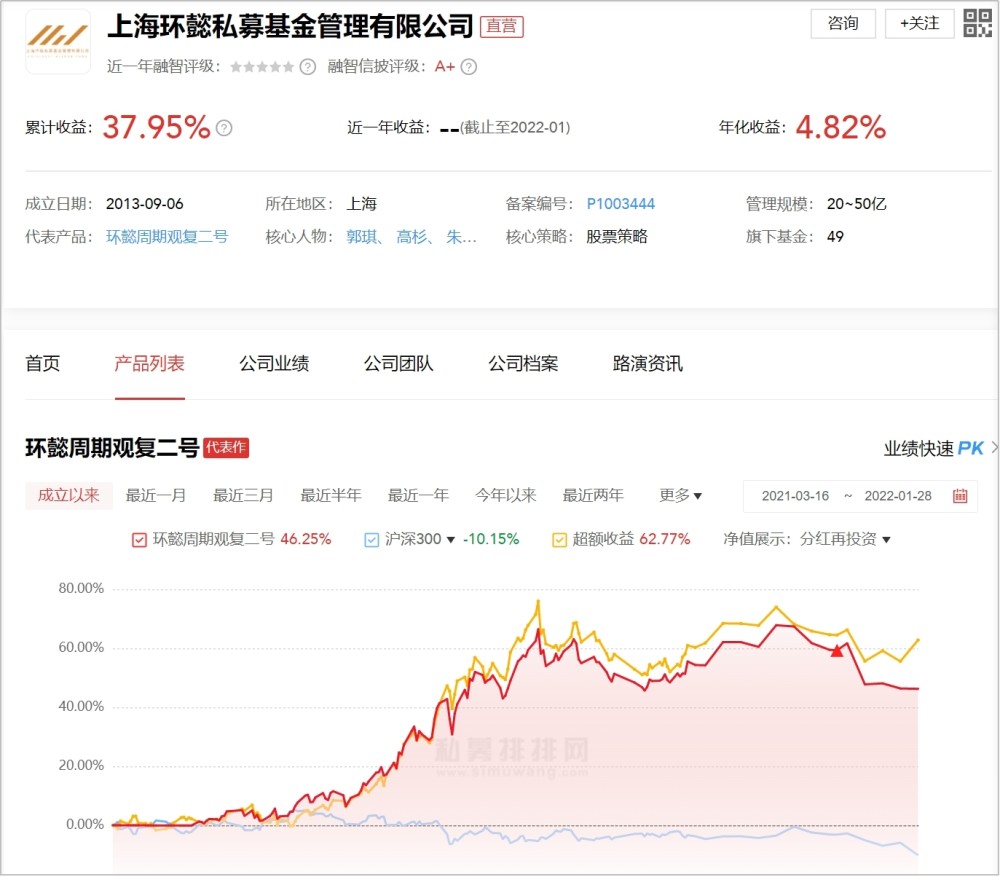Expand the 沪深300 benchmark dropdown arrow
The height and width of the screenshot is (877, 1000).
pyautogui.click(x=451, y=540)
